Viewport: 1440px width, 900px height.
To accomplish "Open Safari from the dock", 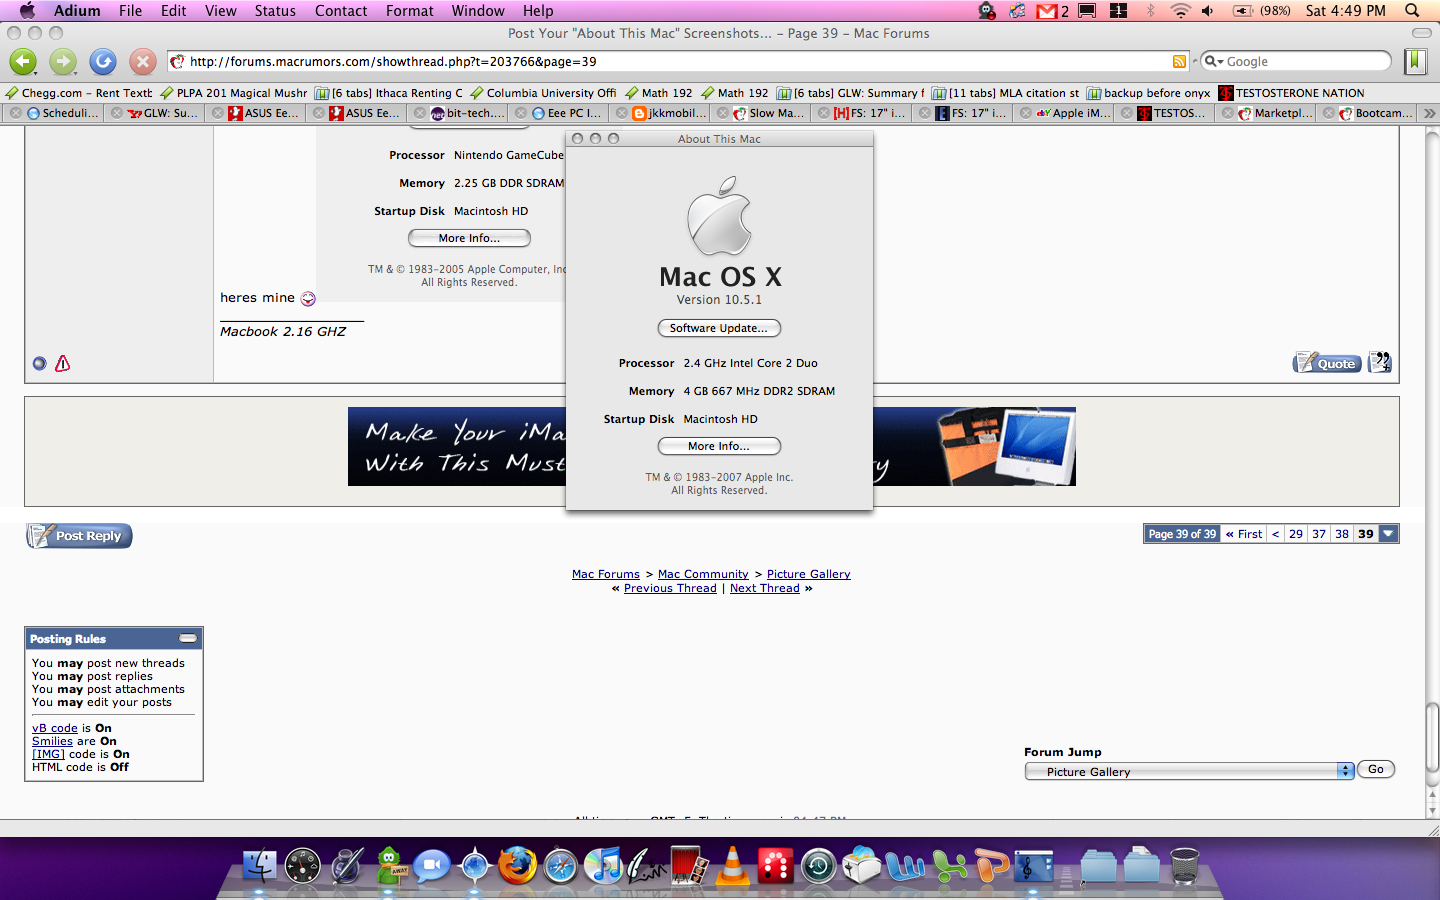I will pyautogui.click(x=561, y=866).
